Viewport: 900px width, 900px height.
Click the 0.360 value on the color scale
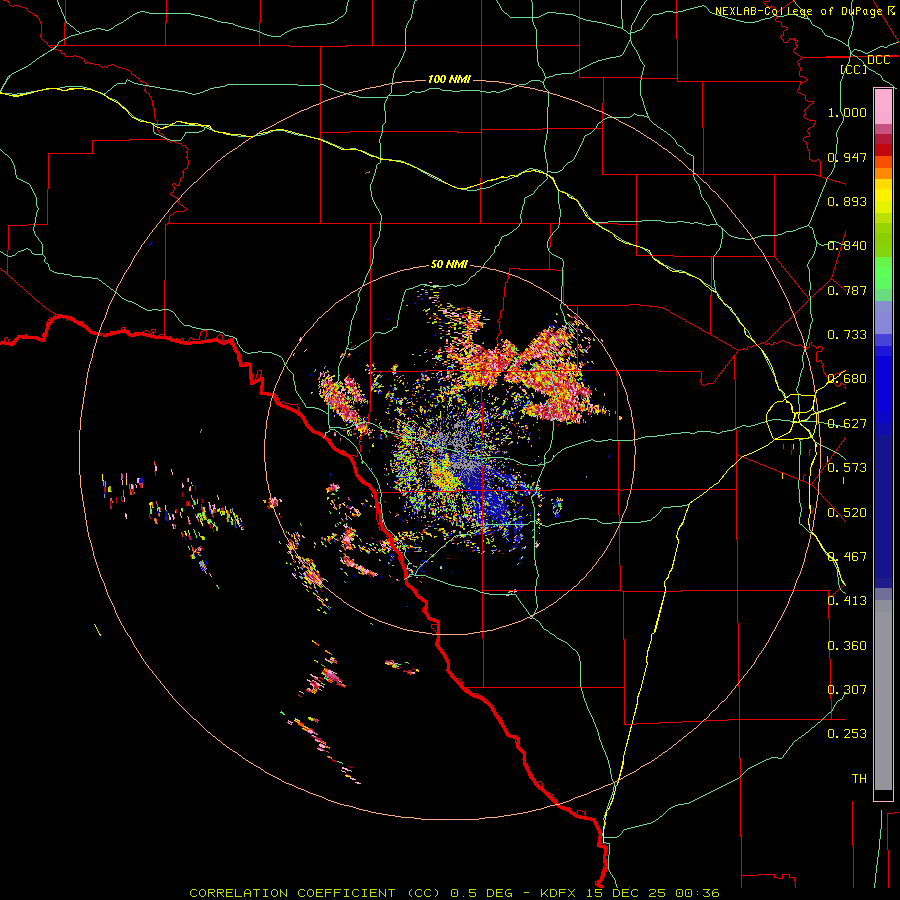847,646
